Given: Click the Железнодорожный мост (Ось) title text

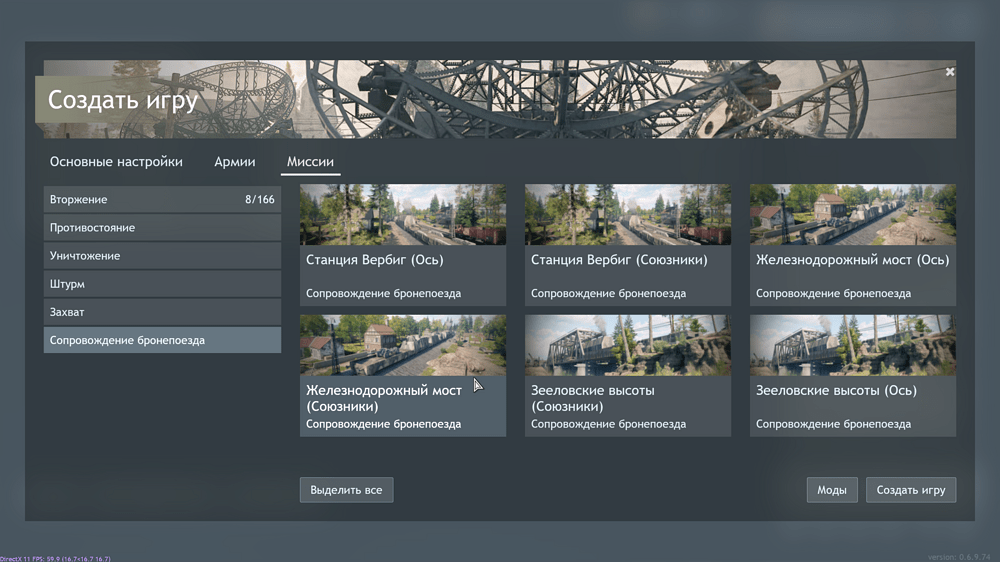Looking at the screenshot, I should point(853,260).
